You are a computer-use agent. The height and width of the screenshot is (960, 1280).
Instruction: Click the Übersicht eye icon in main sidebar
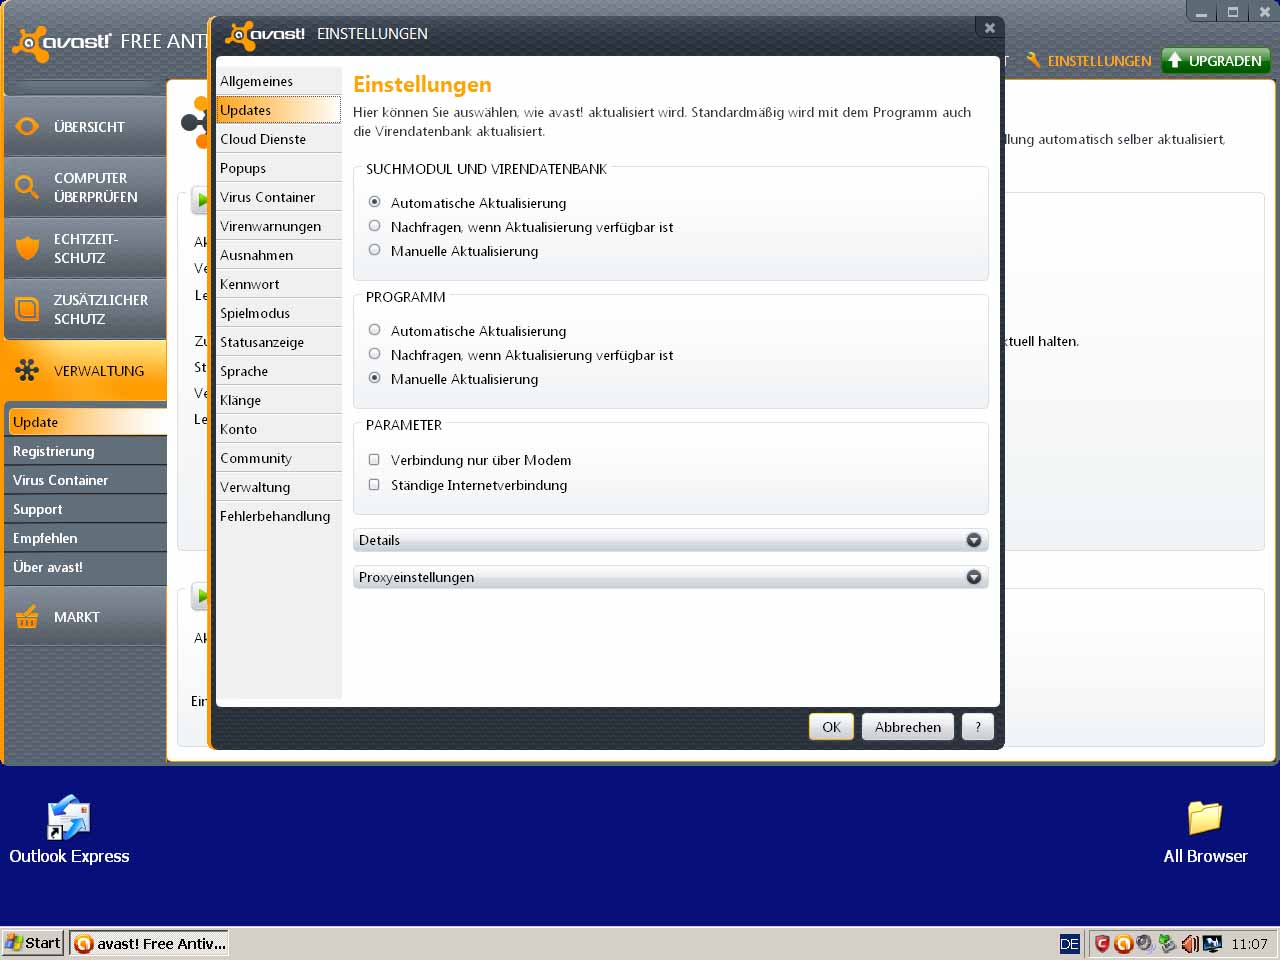pos(27,126)
